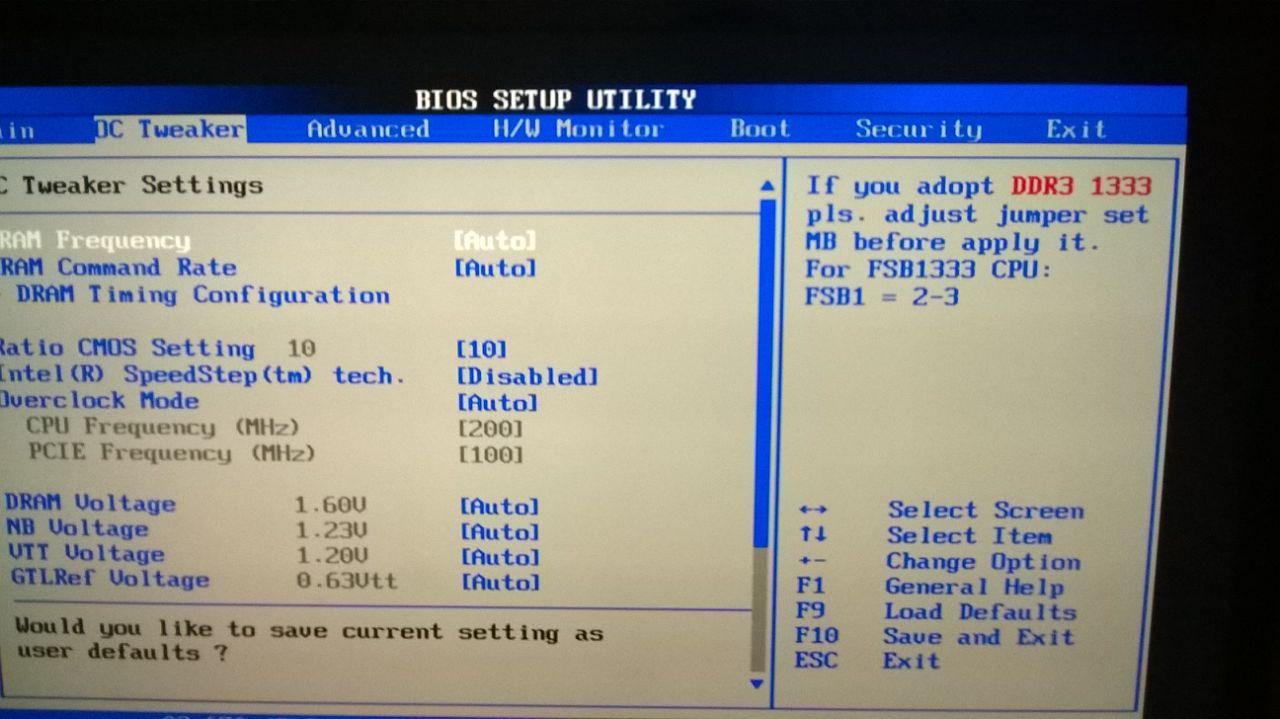Select CPU Frequency value [200]
This screenshot has width=1280, height=719.
[x=490, y=429]
